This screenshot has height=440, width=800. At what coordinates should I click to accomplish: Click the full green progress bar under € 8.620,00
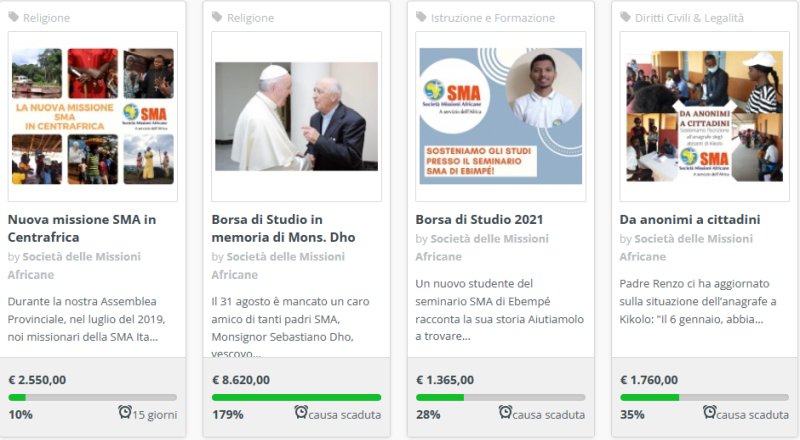(x=297, y=397)
